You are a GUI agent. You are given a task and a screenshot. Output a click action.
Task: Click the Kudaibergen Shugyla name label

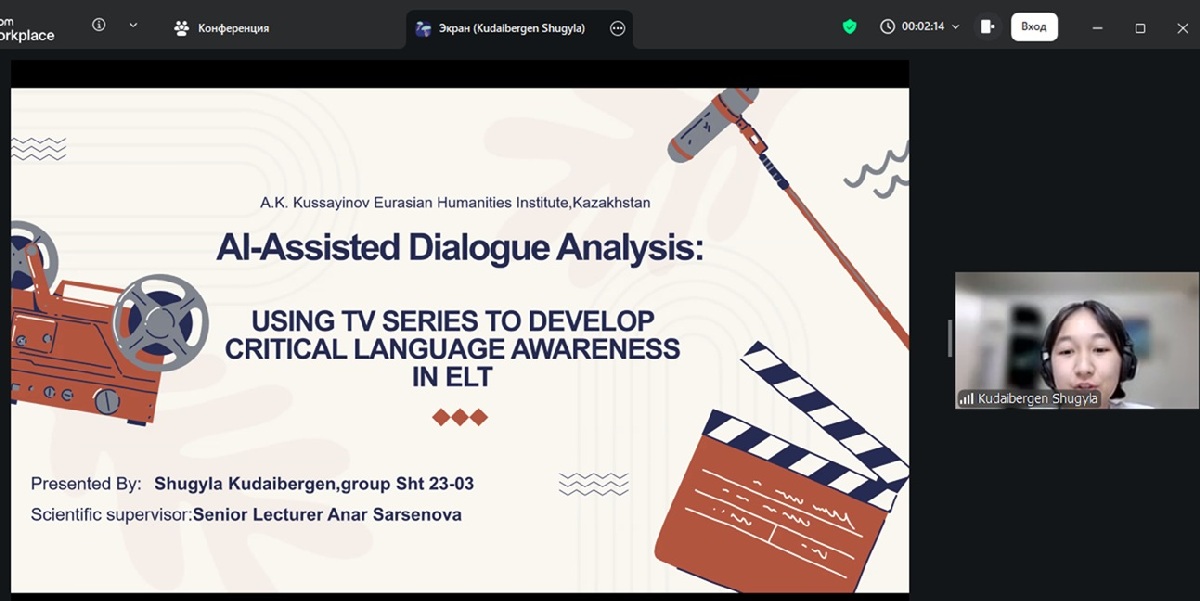[x=1037, y=399]
